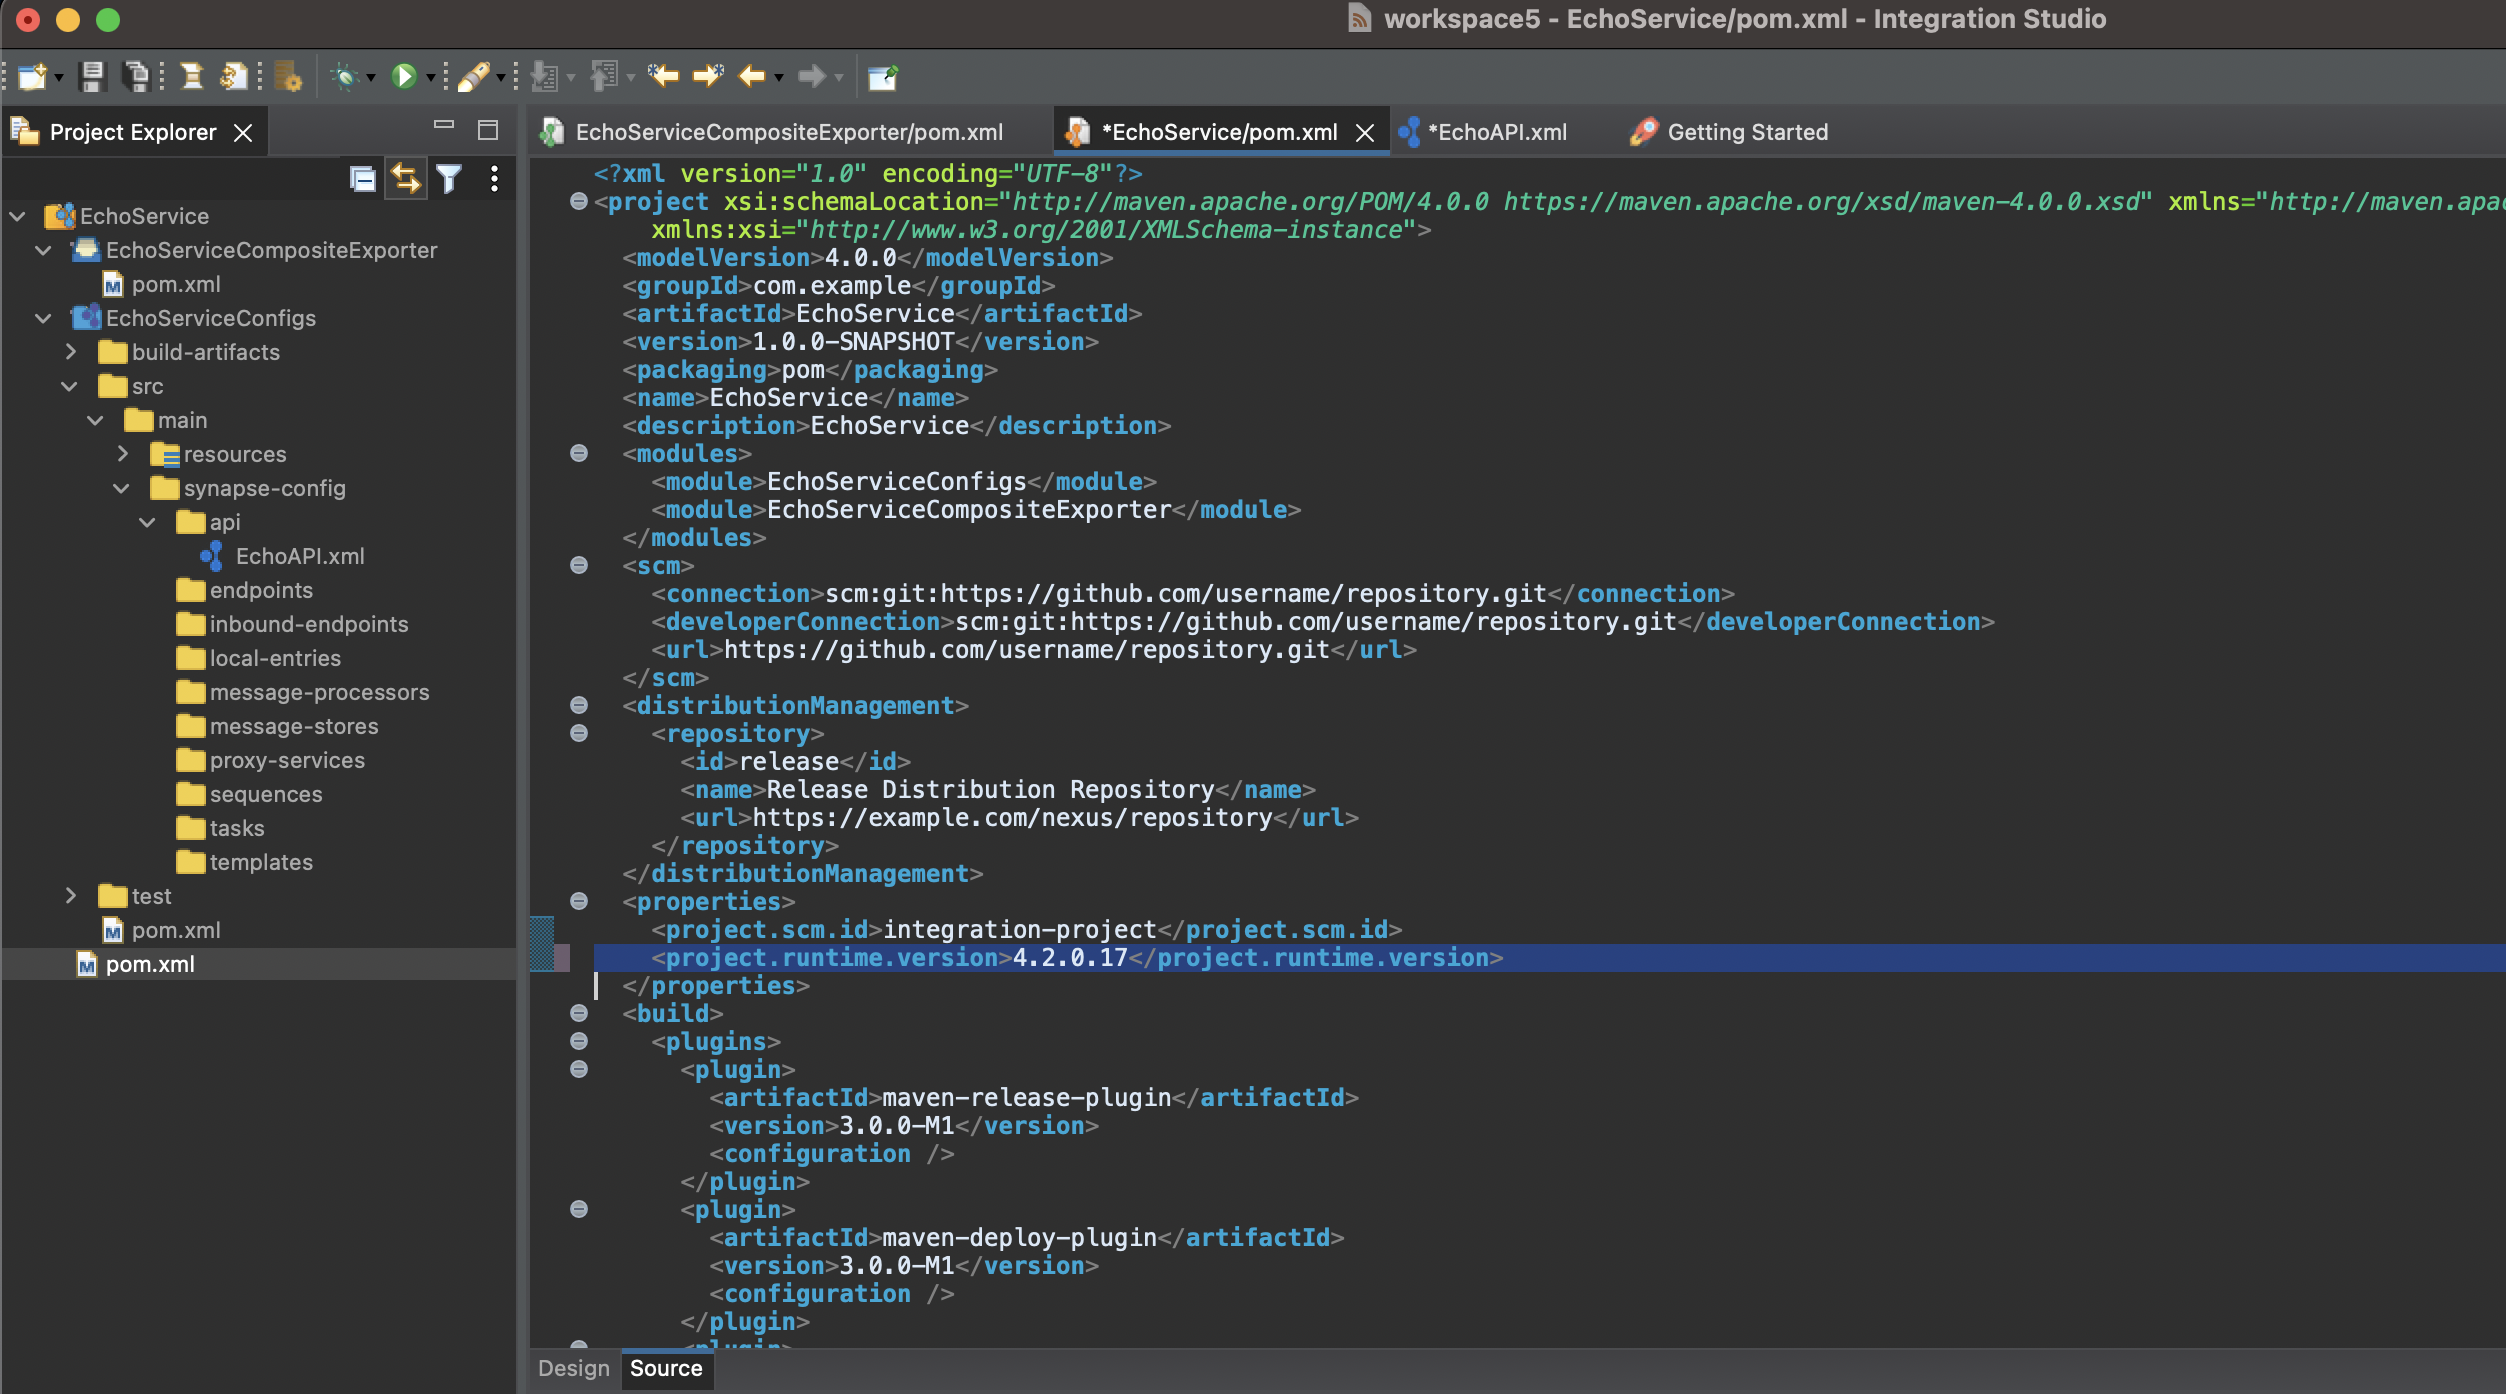
Task: Run with the green play icon
Action: pos(404,76)
